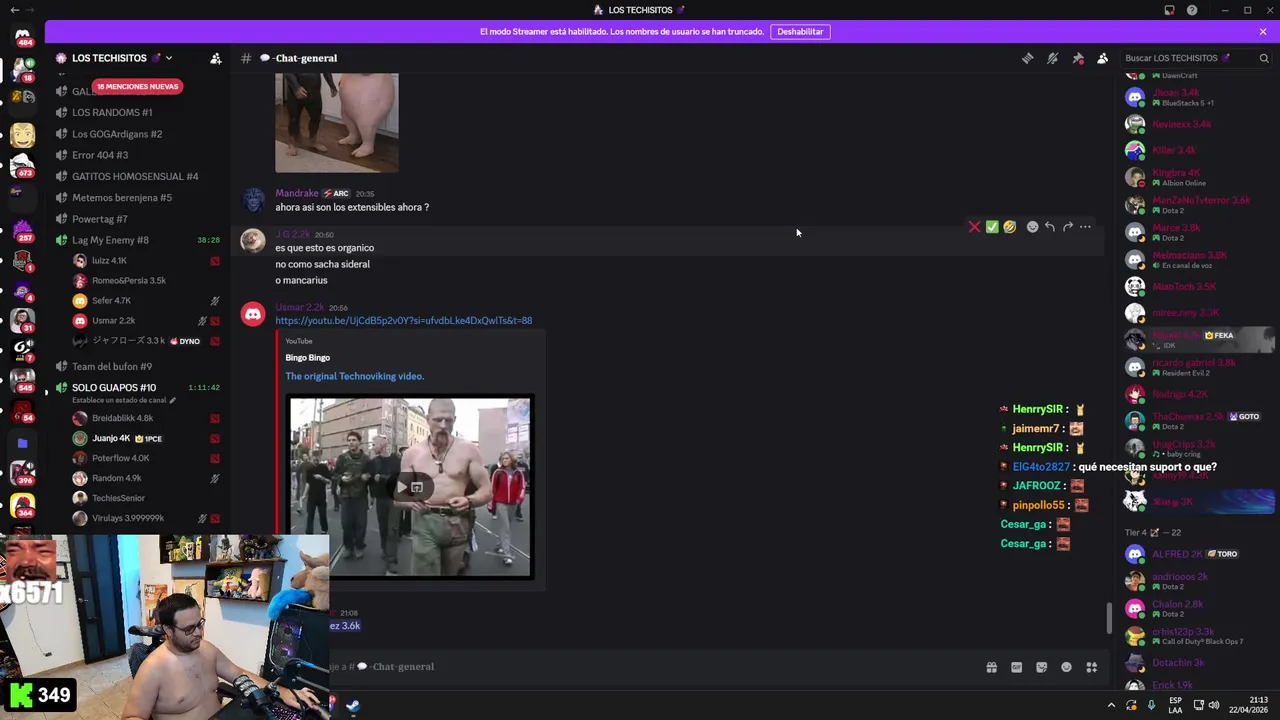
Task: Open the Threads icon in channel header
Action: (1027, 58)
